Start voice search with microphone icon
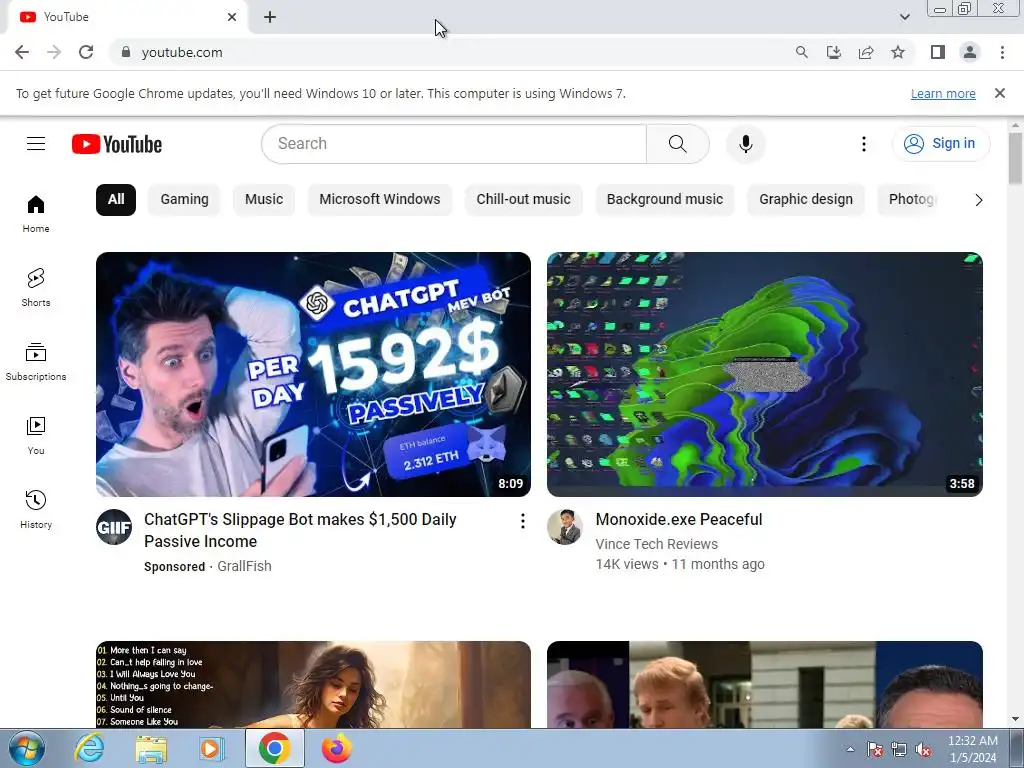The width and height of the screenshot is (1024, 768). [745, 144]
